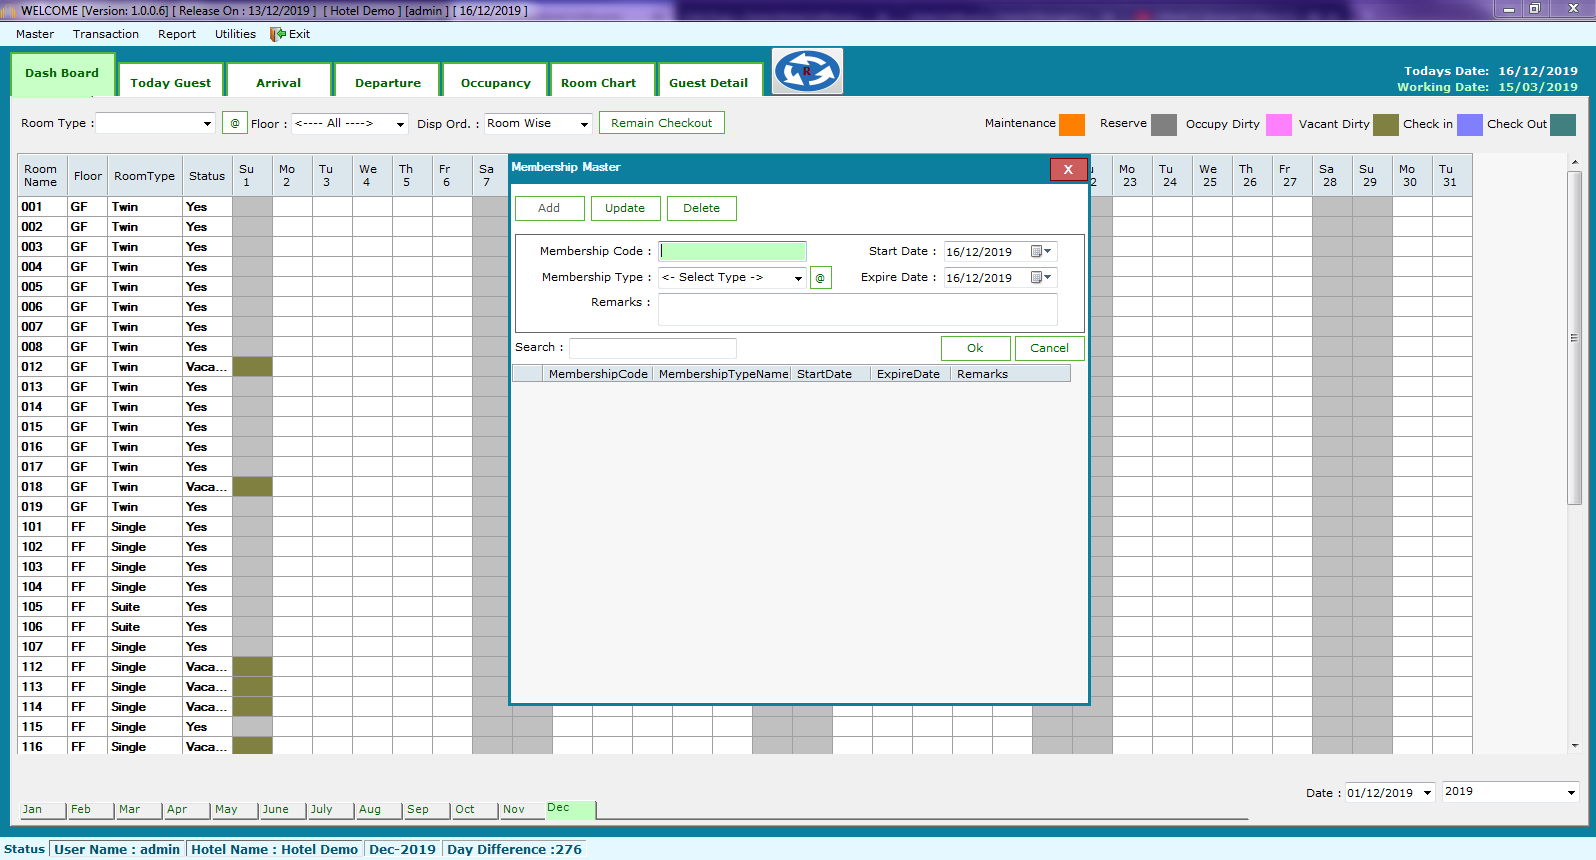
Task: Click the Membership Code input field
Action: click(732, 252)
